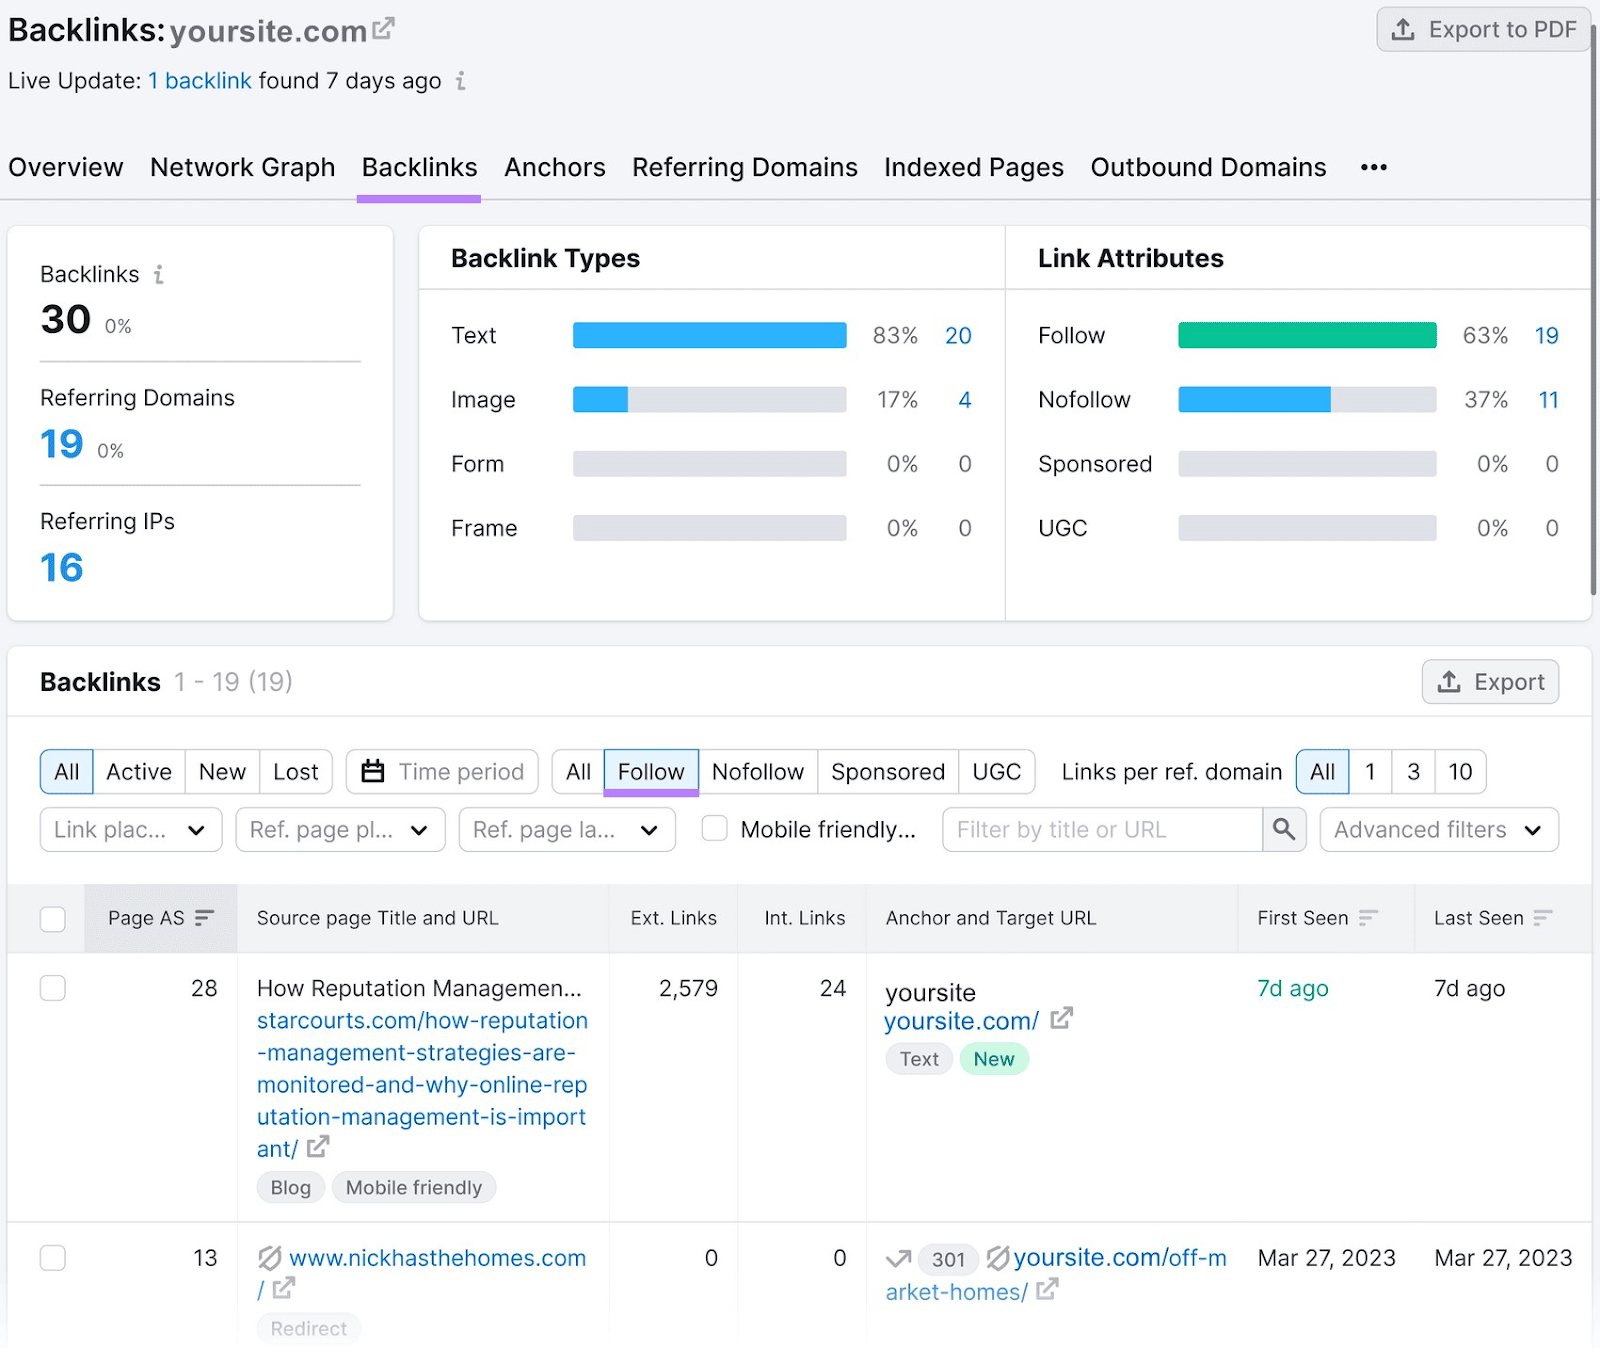Screen dimensions: 1600x1348
Task: Click the search magnifier icon in filter bar
Action: click(1284, 829)
